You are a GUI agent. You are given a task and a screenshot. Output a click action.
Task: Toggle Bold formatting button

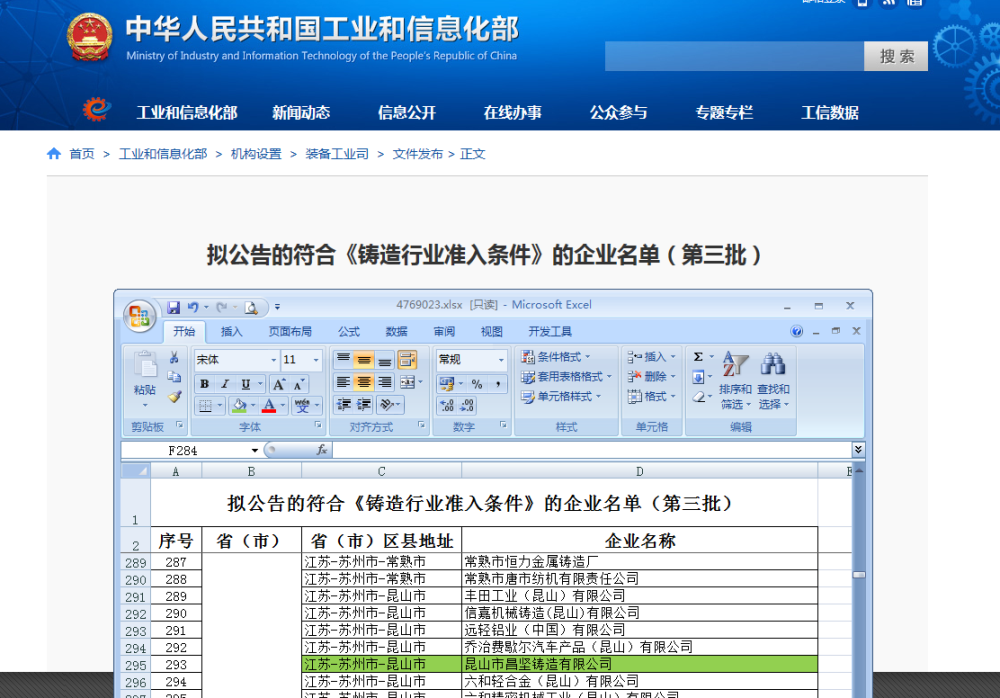[x=205, y=384]
